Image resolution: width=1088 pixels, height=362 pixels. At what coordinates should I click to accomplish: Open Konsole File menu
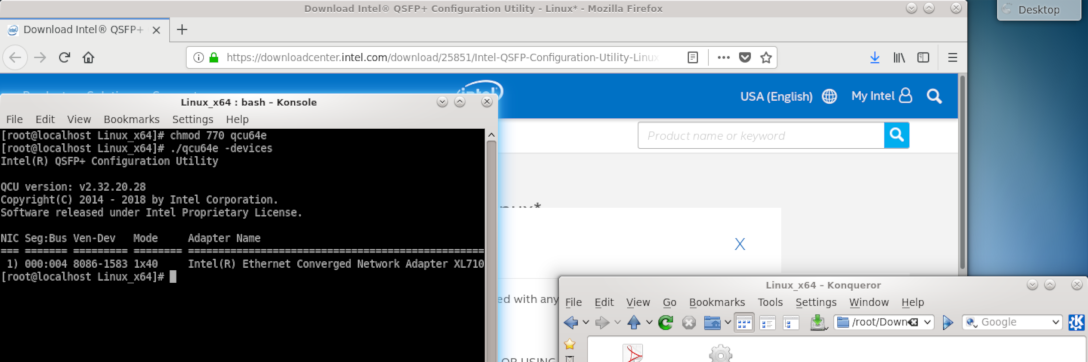coord(14,119)
